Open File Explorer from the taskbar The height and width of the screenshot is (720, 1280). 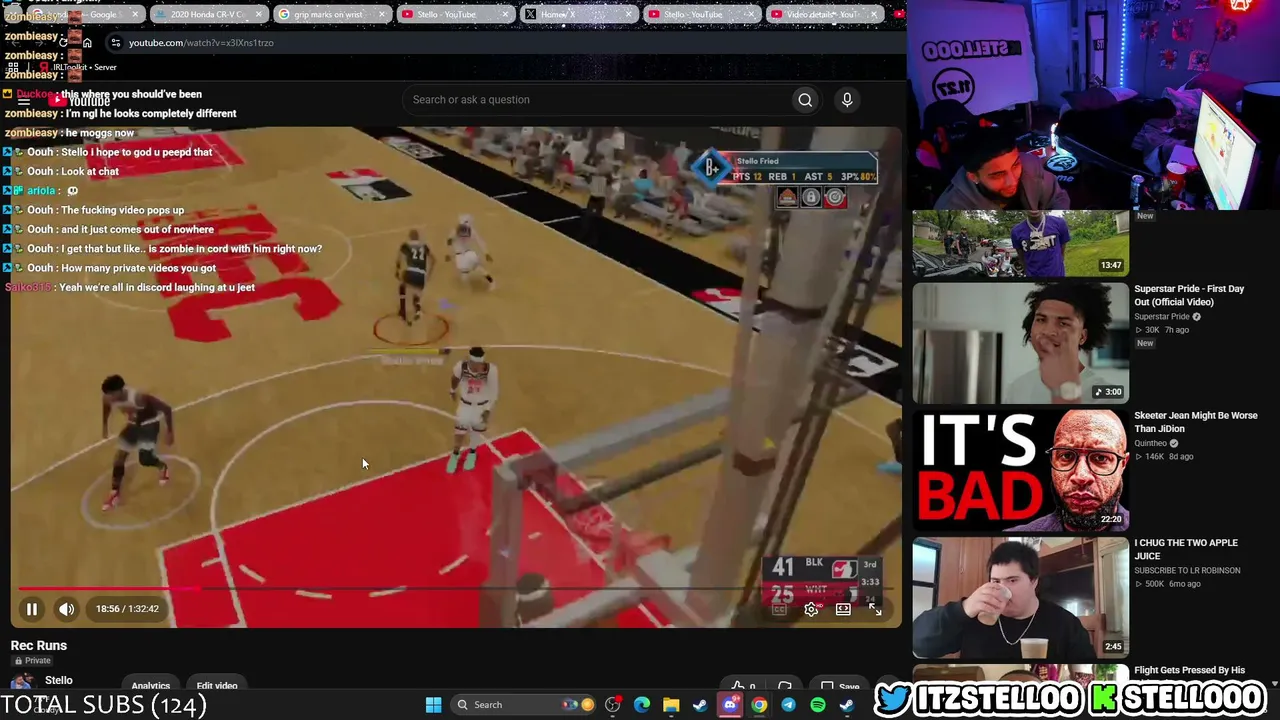pyautogui.click(x=671, y=705)
